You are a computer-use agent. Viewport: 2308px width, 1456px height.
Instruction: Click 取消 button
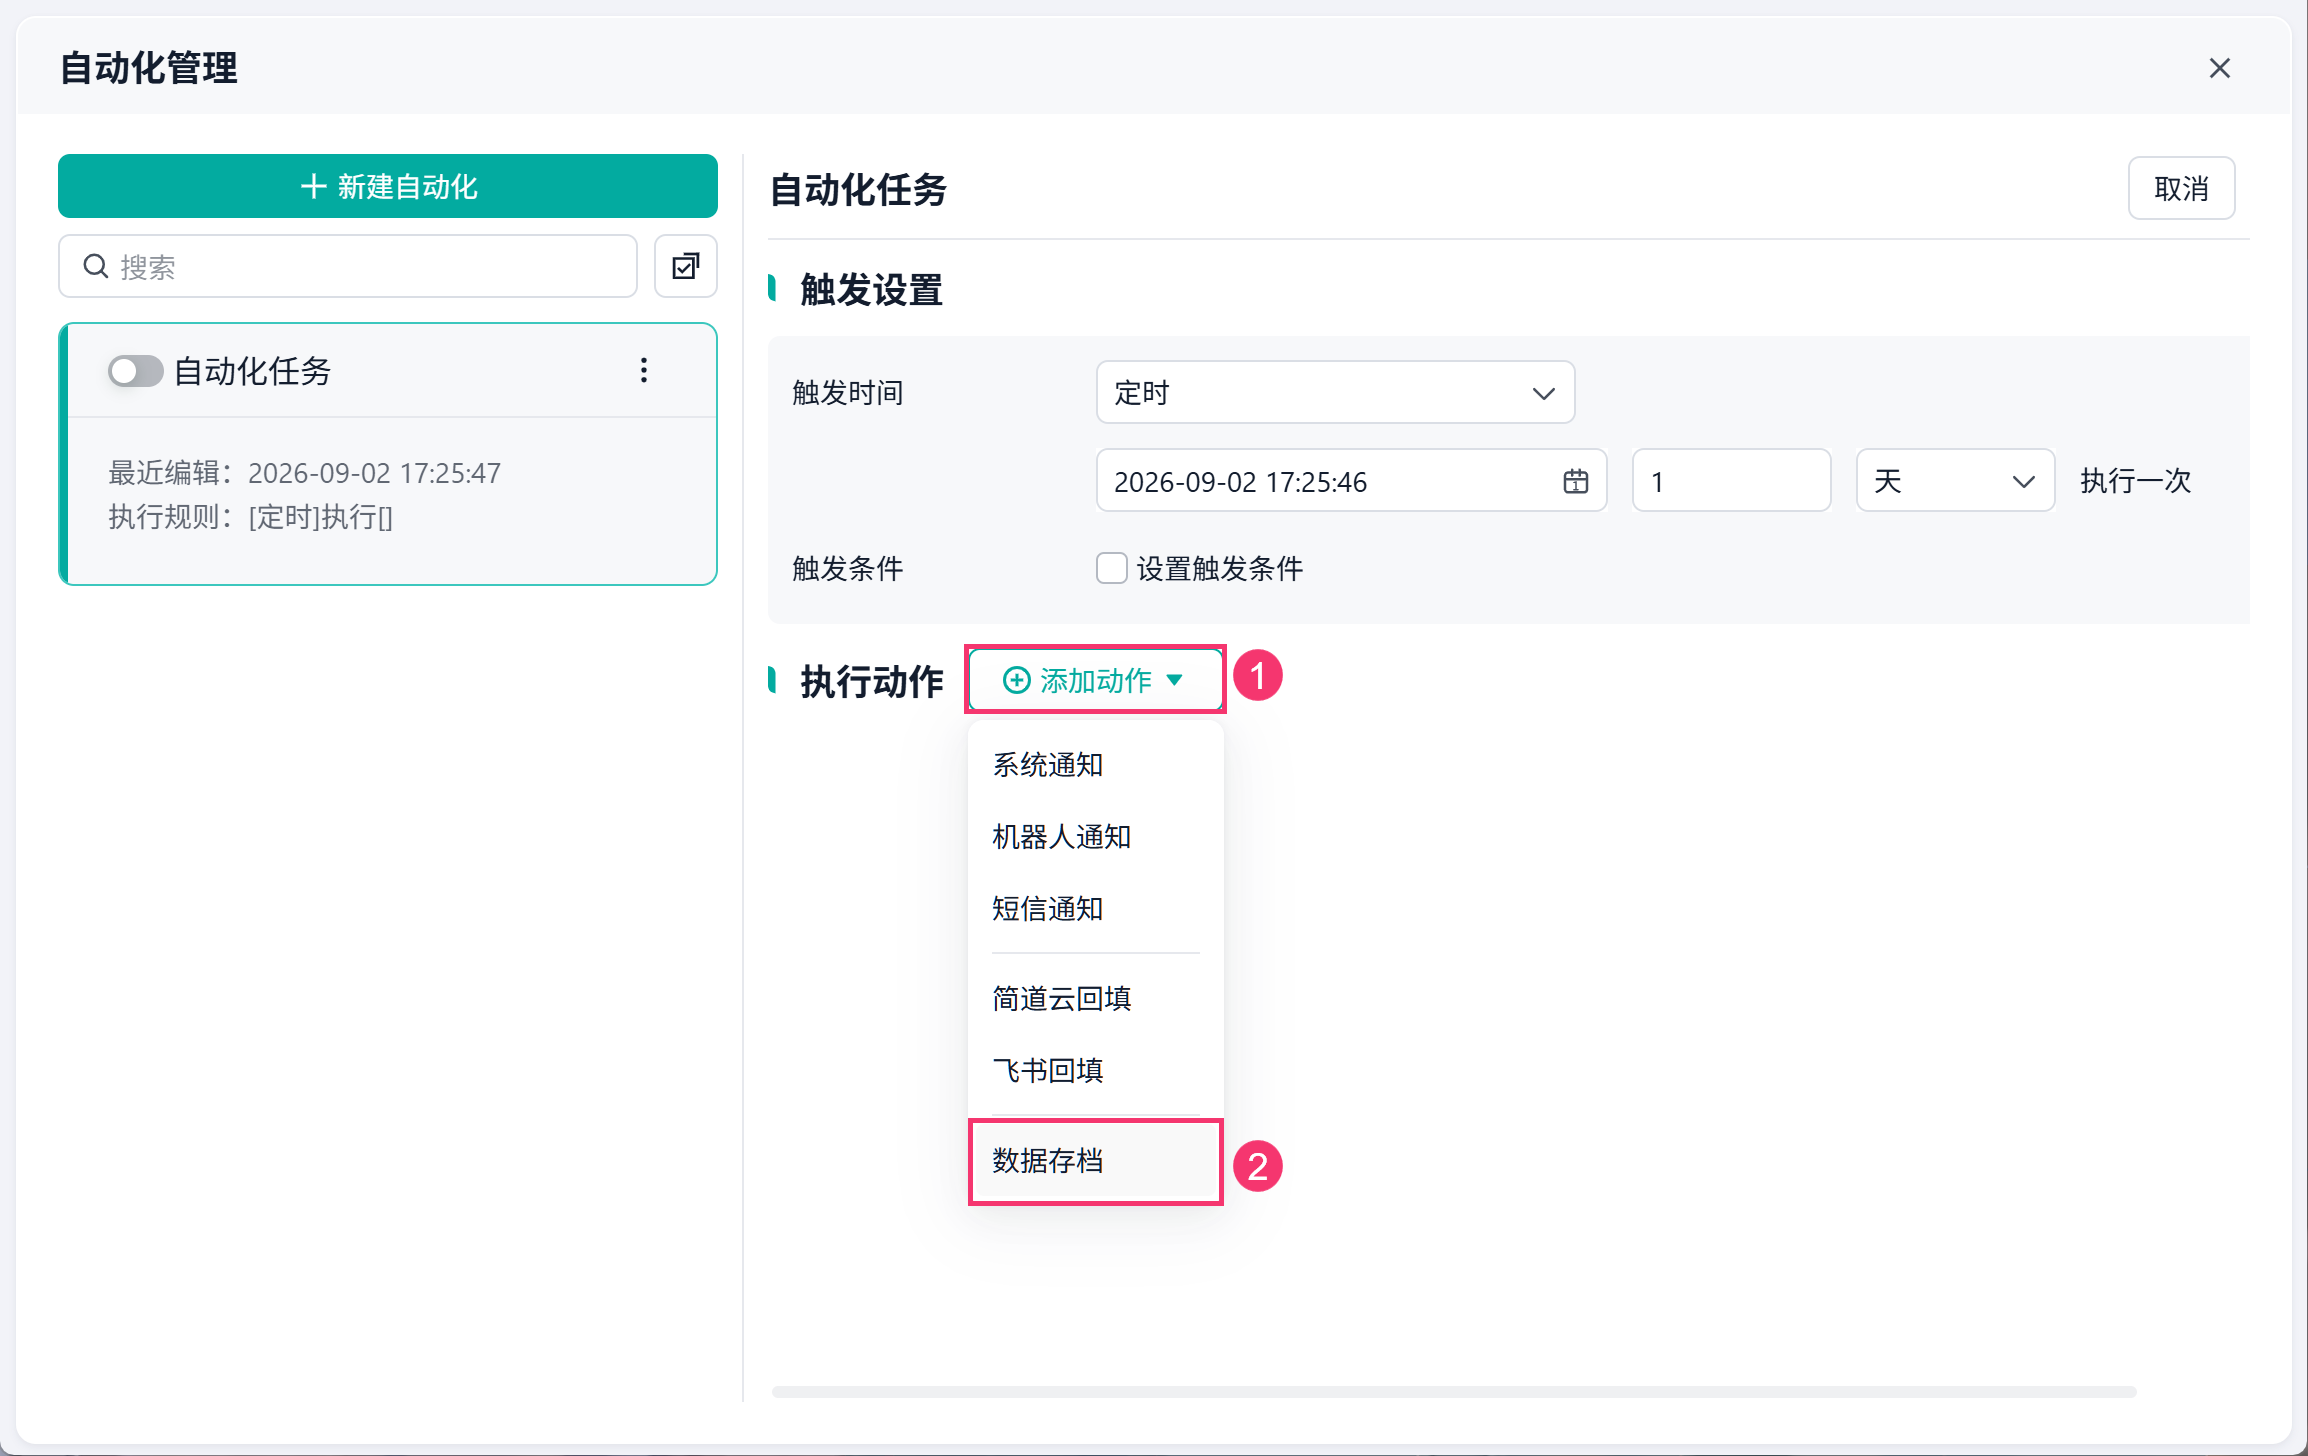pyautogui.click(x=2181, y=188)
